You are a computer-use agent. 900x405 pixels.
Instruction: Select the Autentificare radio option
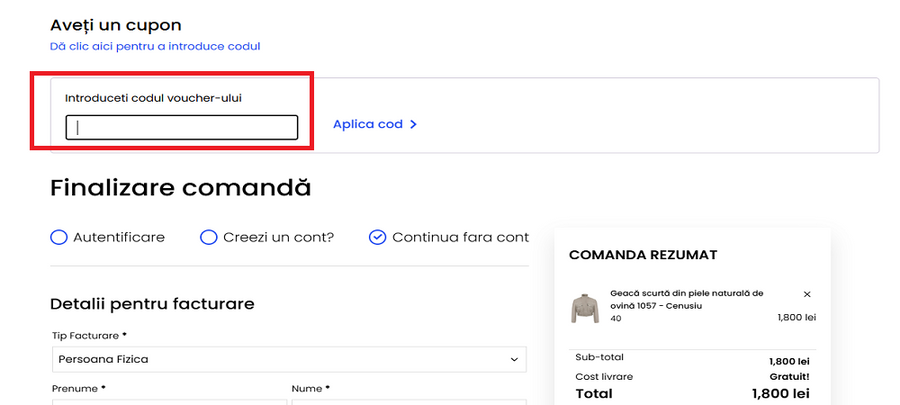(59, 237)
